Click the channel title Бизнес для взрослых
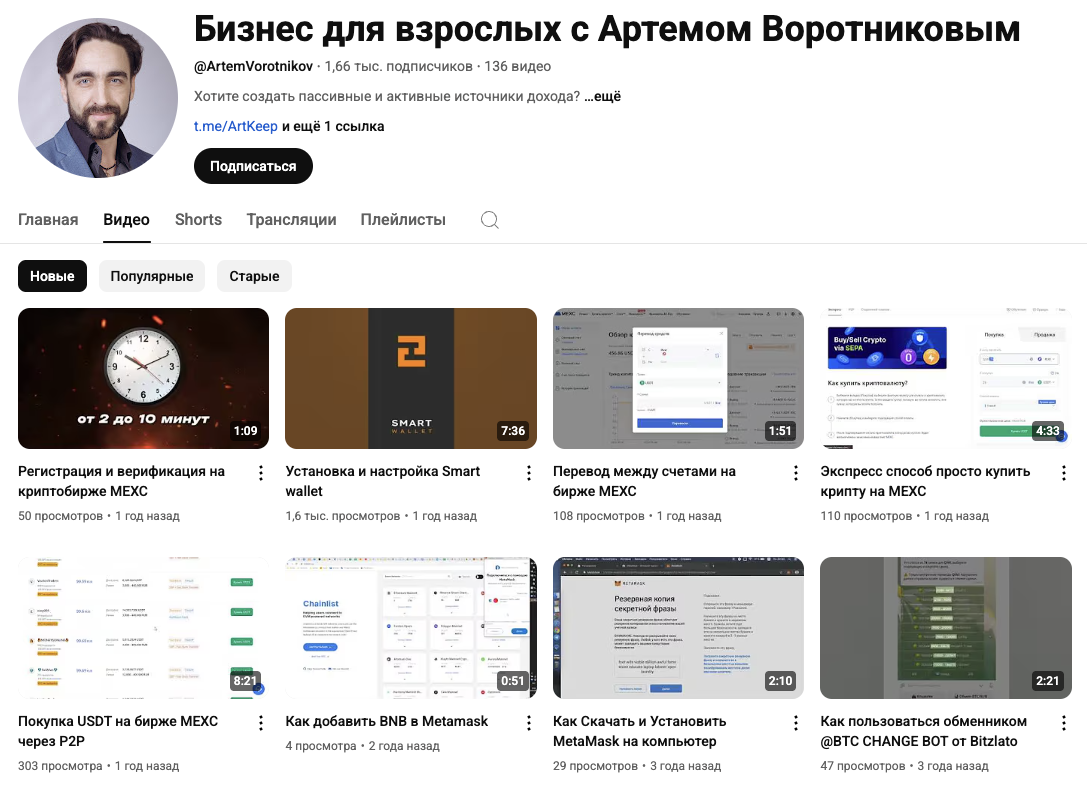 click(607, 29)
